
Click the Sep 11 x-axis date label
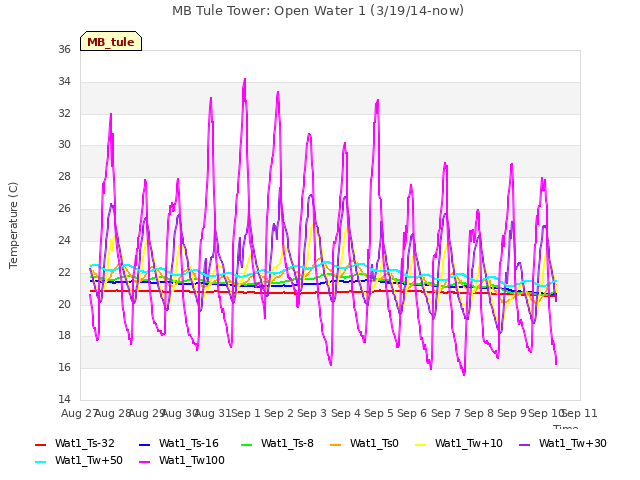(580, 413)
